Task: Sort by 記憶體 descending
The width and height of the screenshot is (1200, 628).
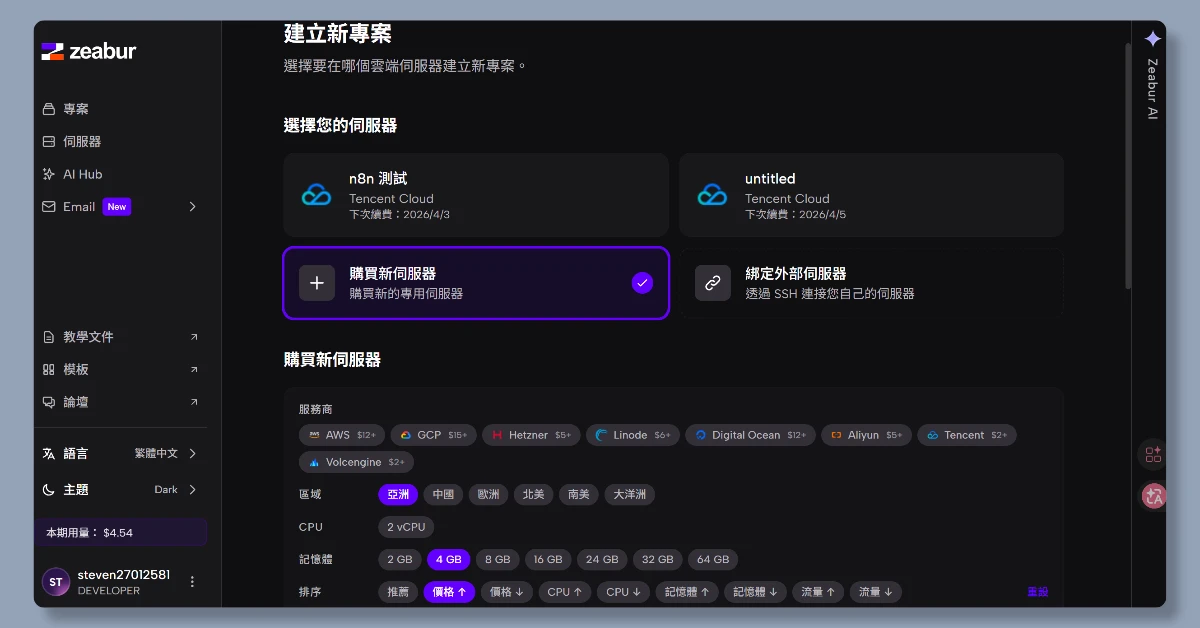Action: [x=755, y=592]
